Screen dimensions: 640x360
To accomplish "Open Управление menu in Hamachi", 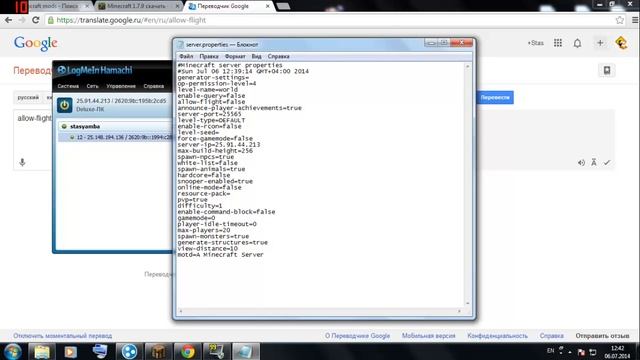I will tap(121, 86).
